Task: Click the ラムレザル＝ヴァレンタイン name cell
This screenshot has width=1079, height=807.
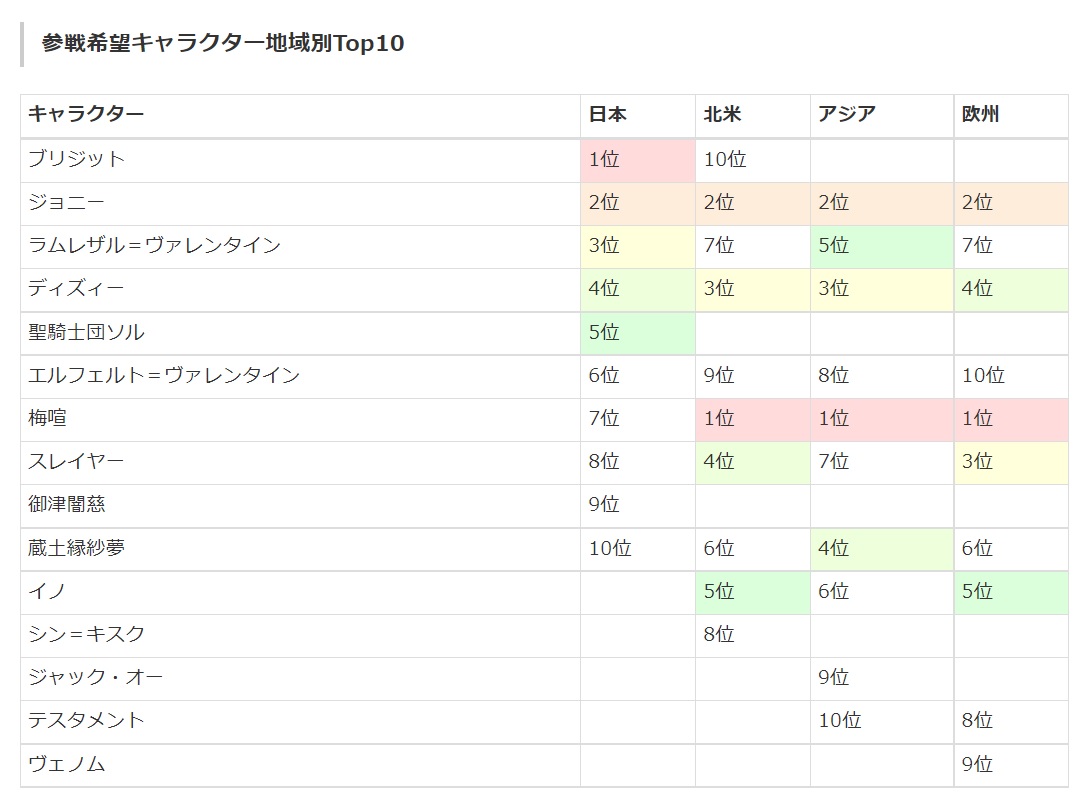Action: point(154,246)
